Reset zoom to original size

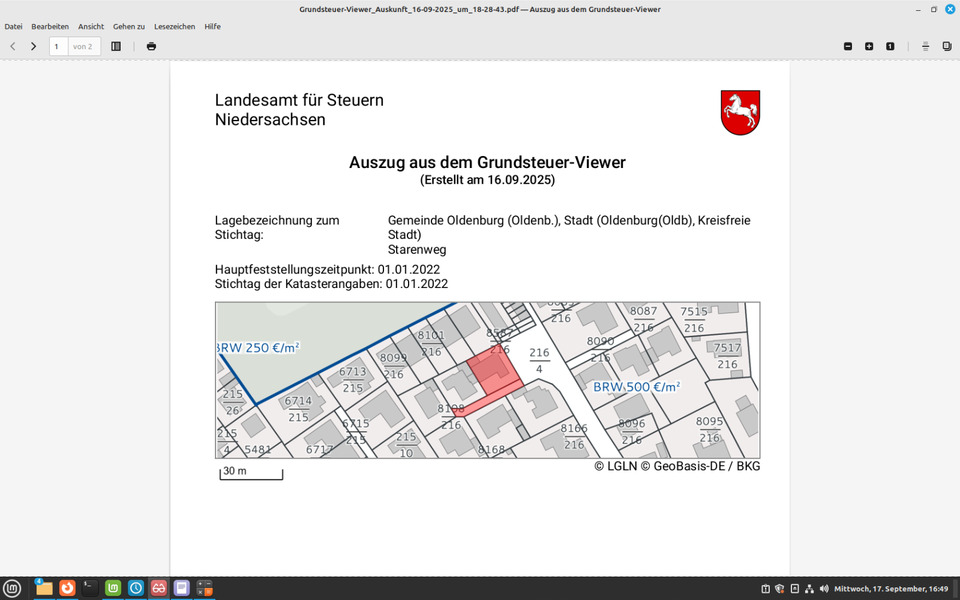tap(890, 46)
